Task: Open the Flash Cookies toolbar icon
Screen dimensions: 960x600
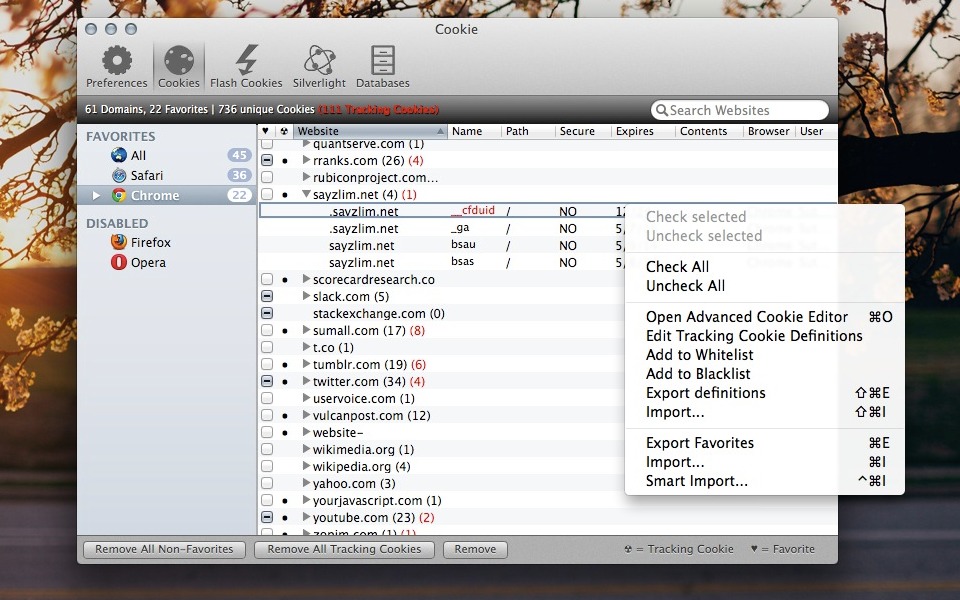Action: (x=246, y=62)
